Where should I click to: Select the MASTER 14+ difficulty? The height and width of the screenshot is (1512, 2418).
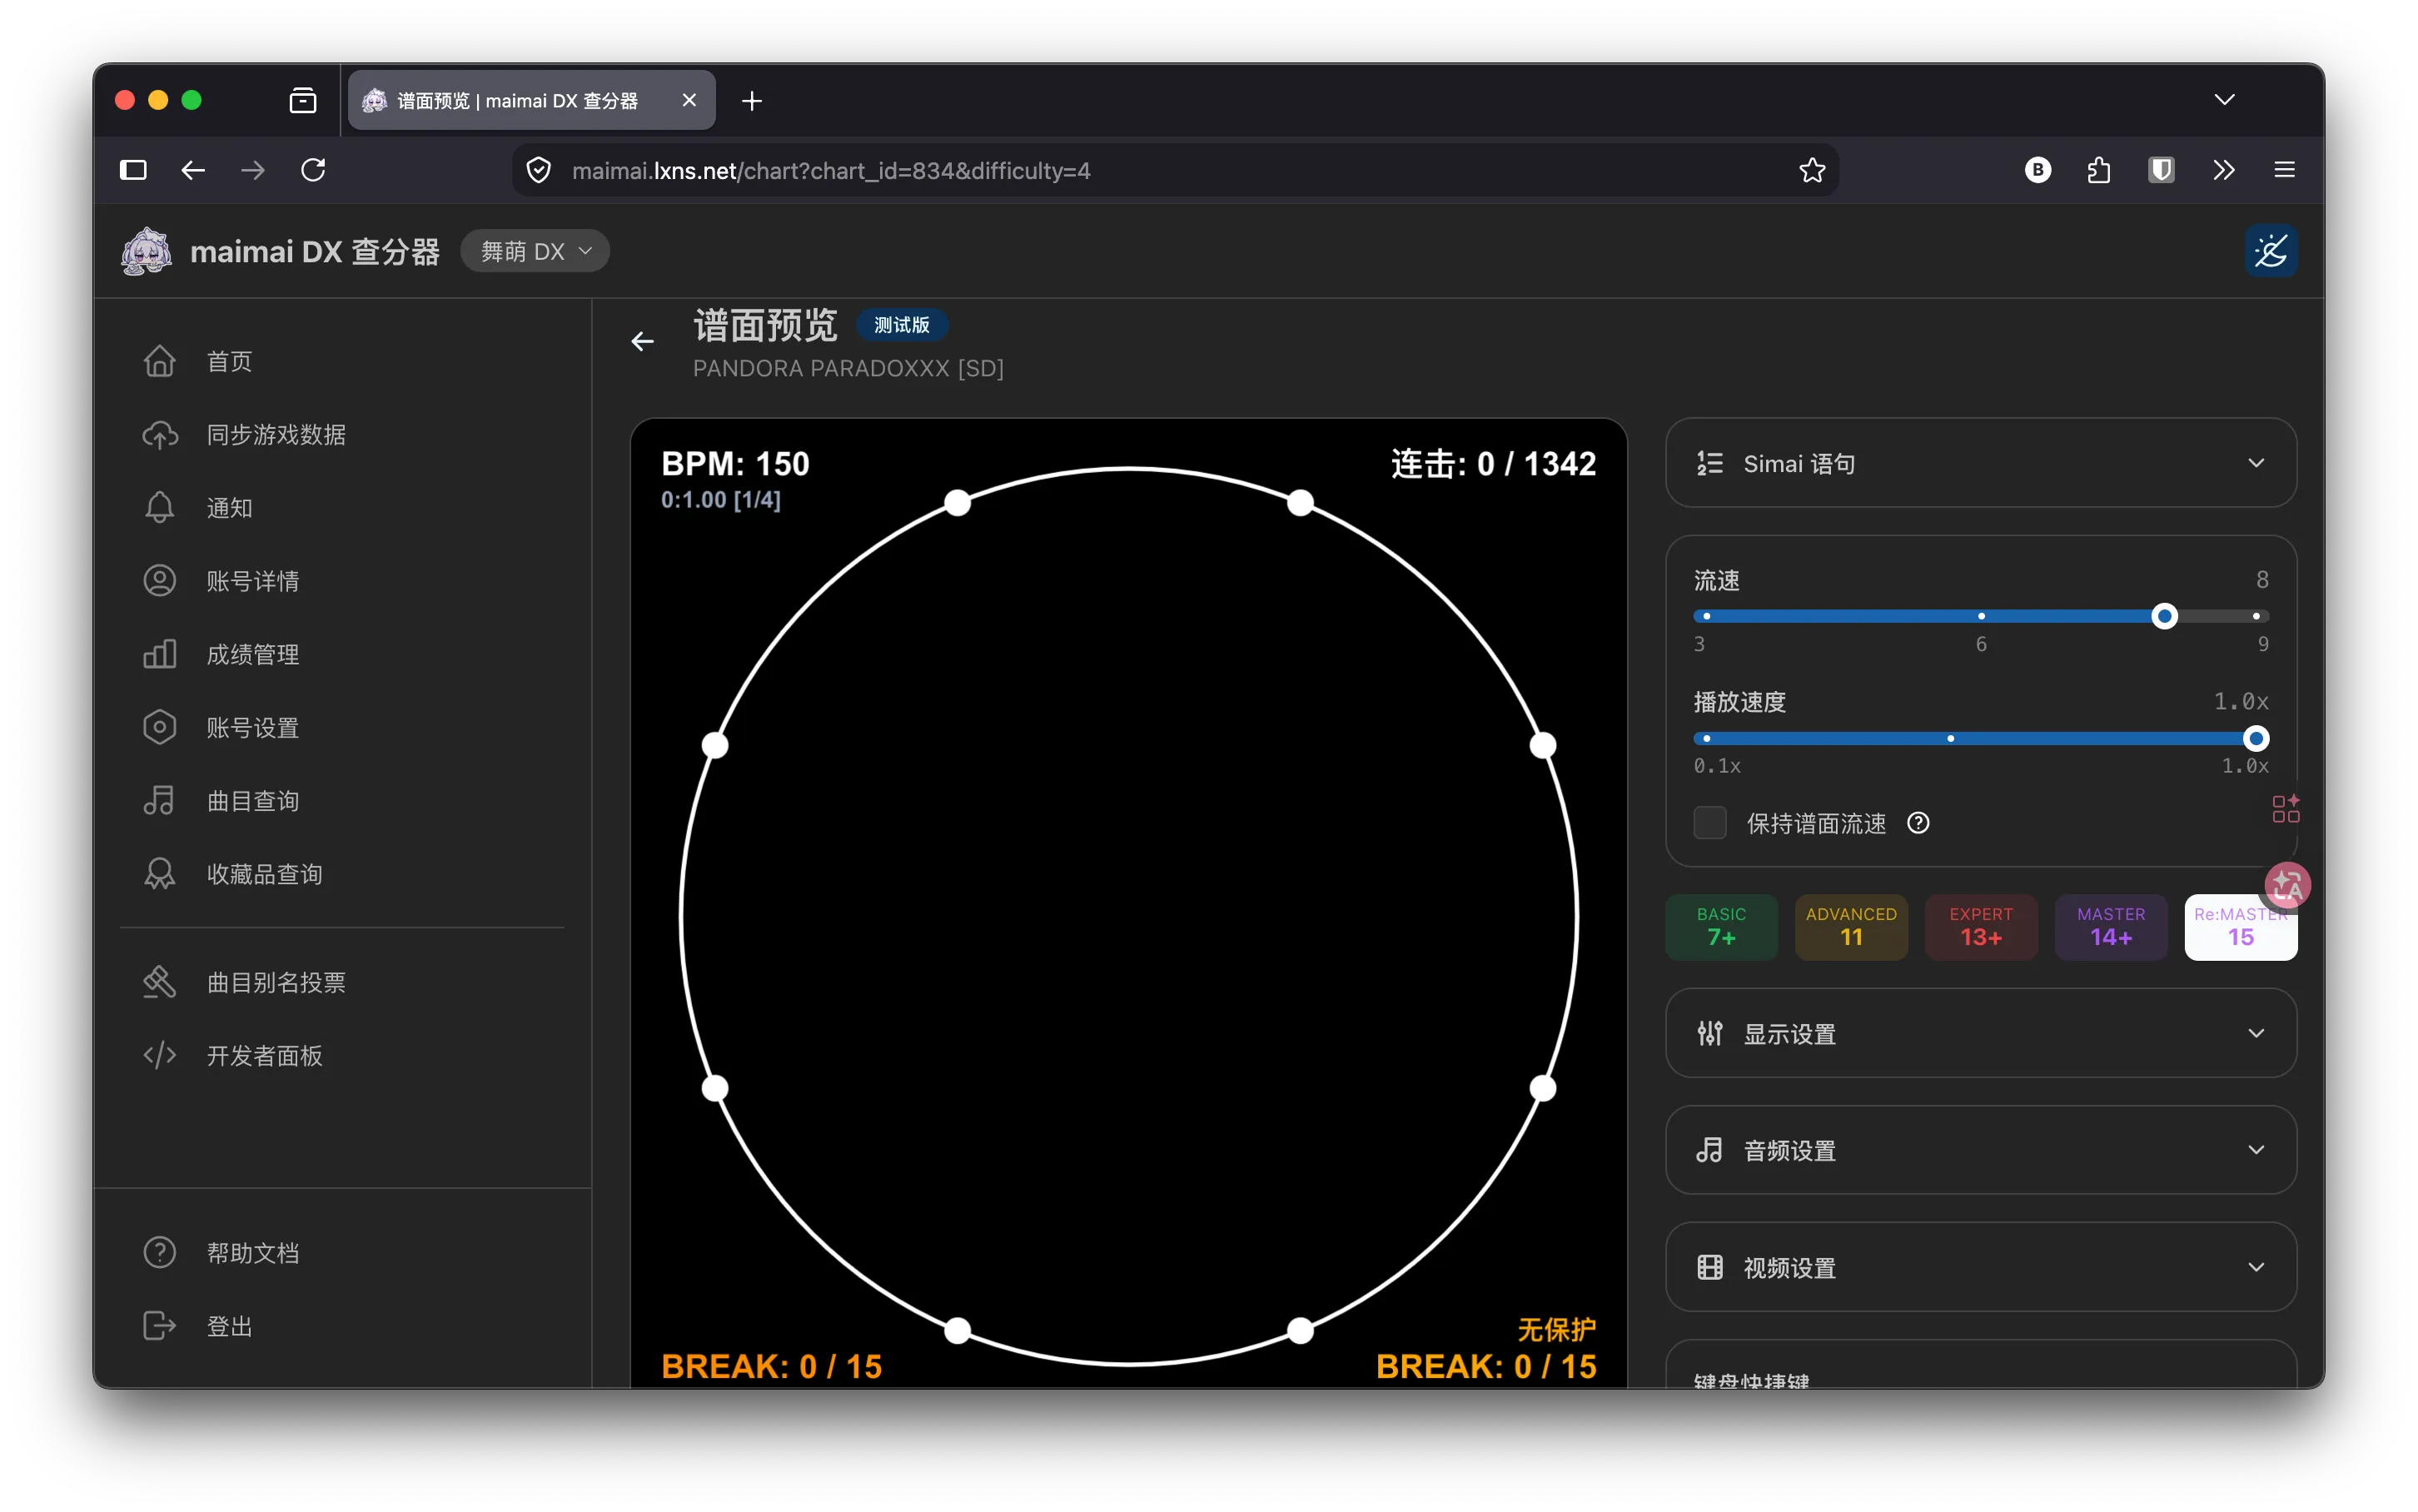click(2111, 927)
